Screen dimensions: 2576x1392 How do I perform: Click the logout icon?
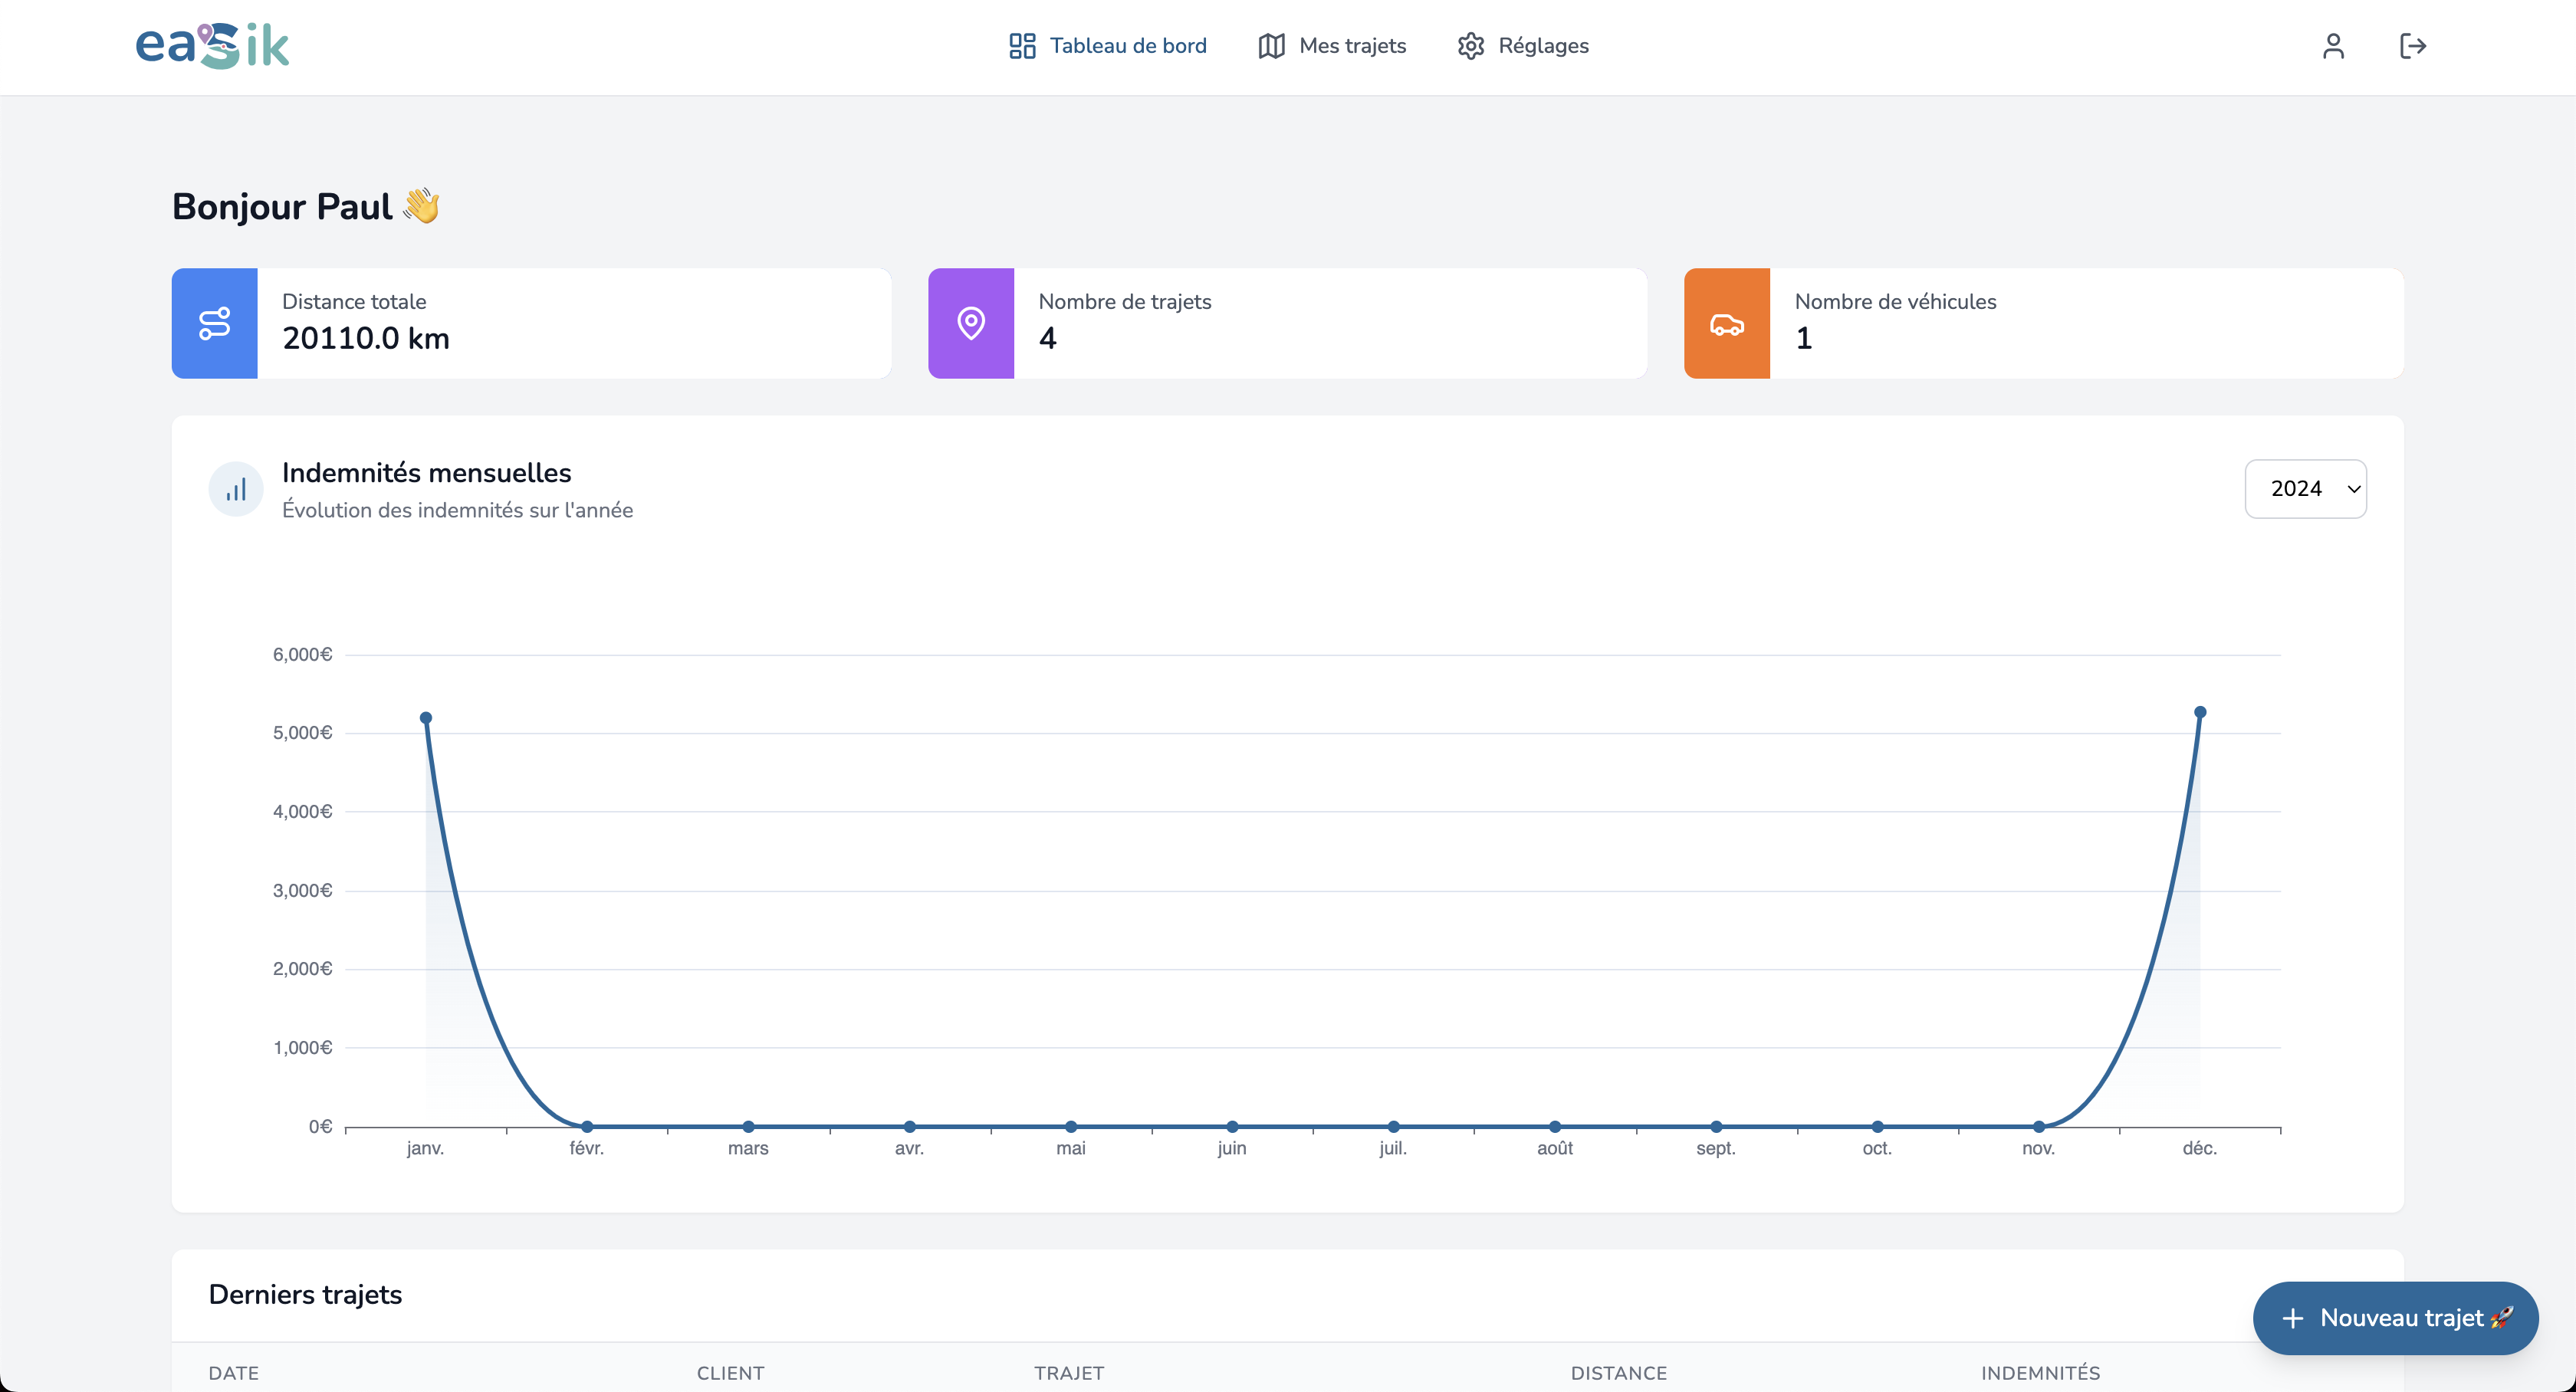coord(2413,46)
